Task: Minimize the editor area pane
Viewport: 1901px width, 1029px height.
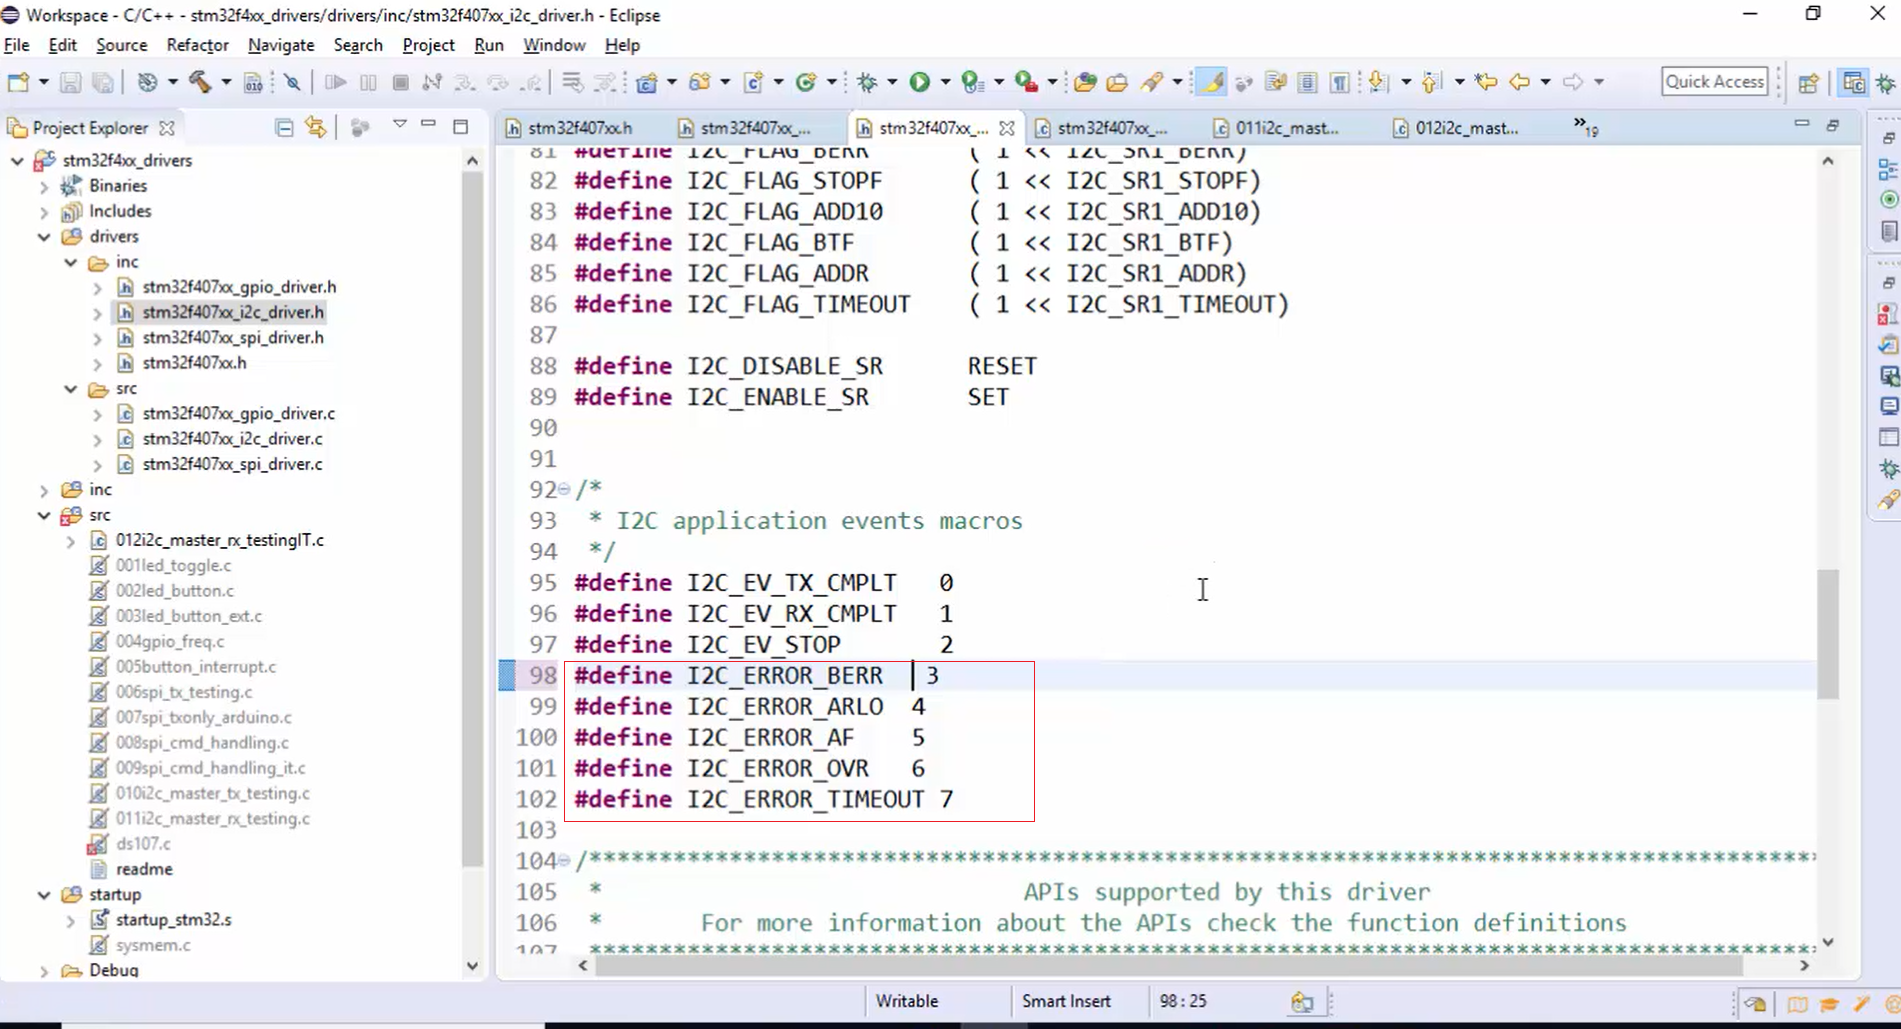Action: (1801, 124)
